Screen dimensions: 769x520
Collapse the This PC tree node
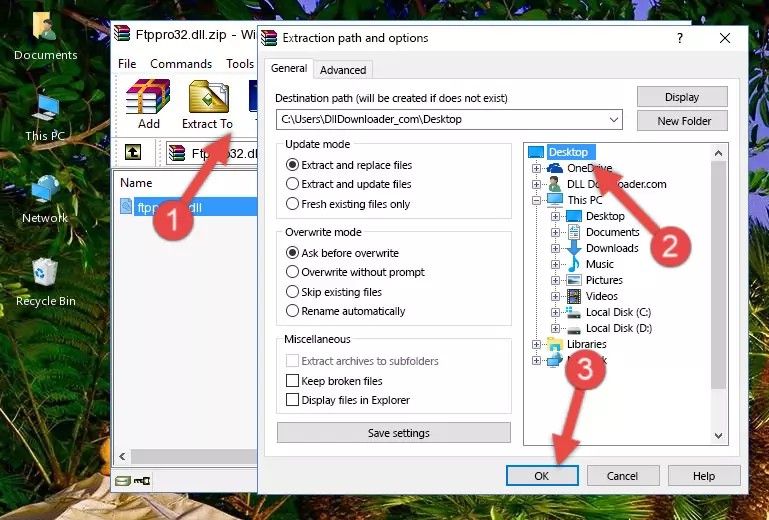(x=536, y=200)
